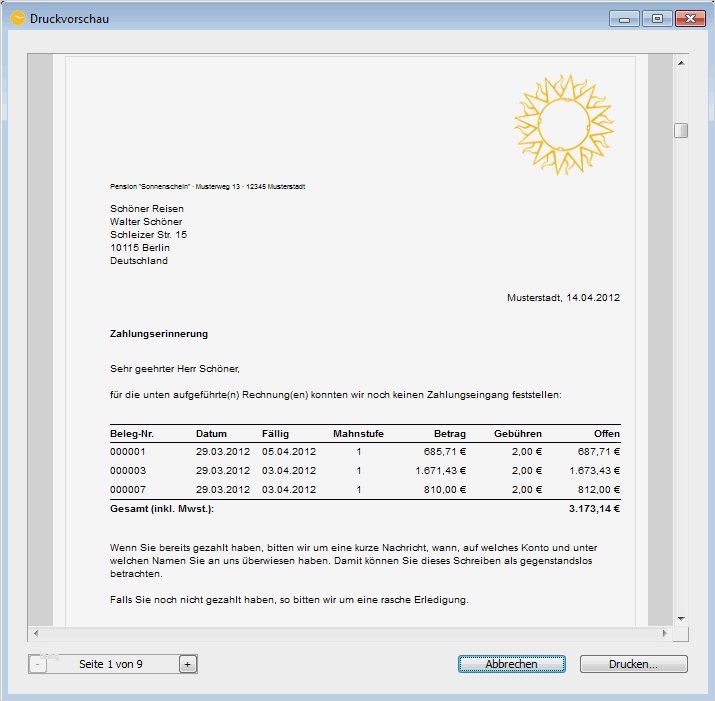Close the Druckvorschau window

click(690, 19)
